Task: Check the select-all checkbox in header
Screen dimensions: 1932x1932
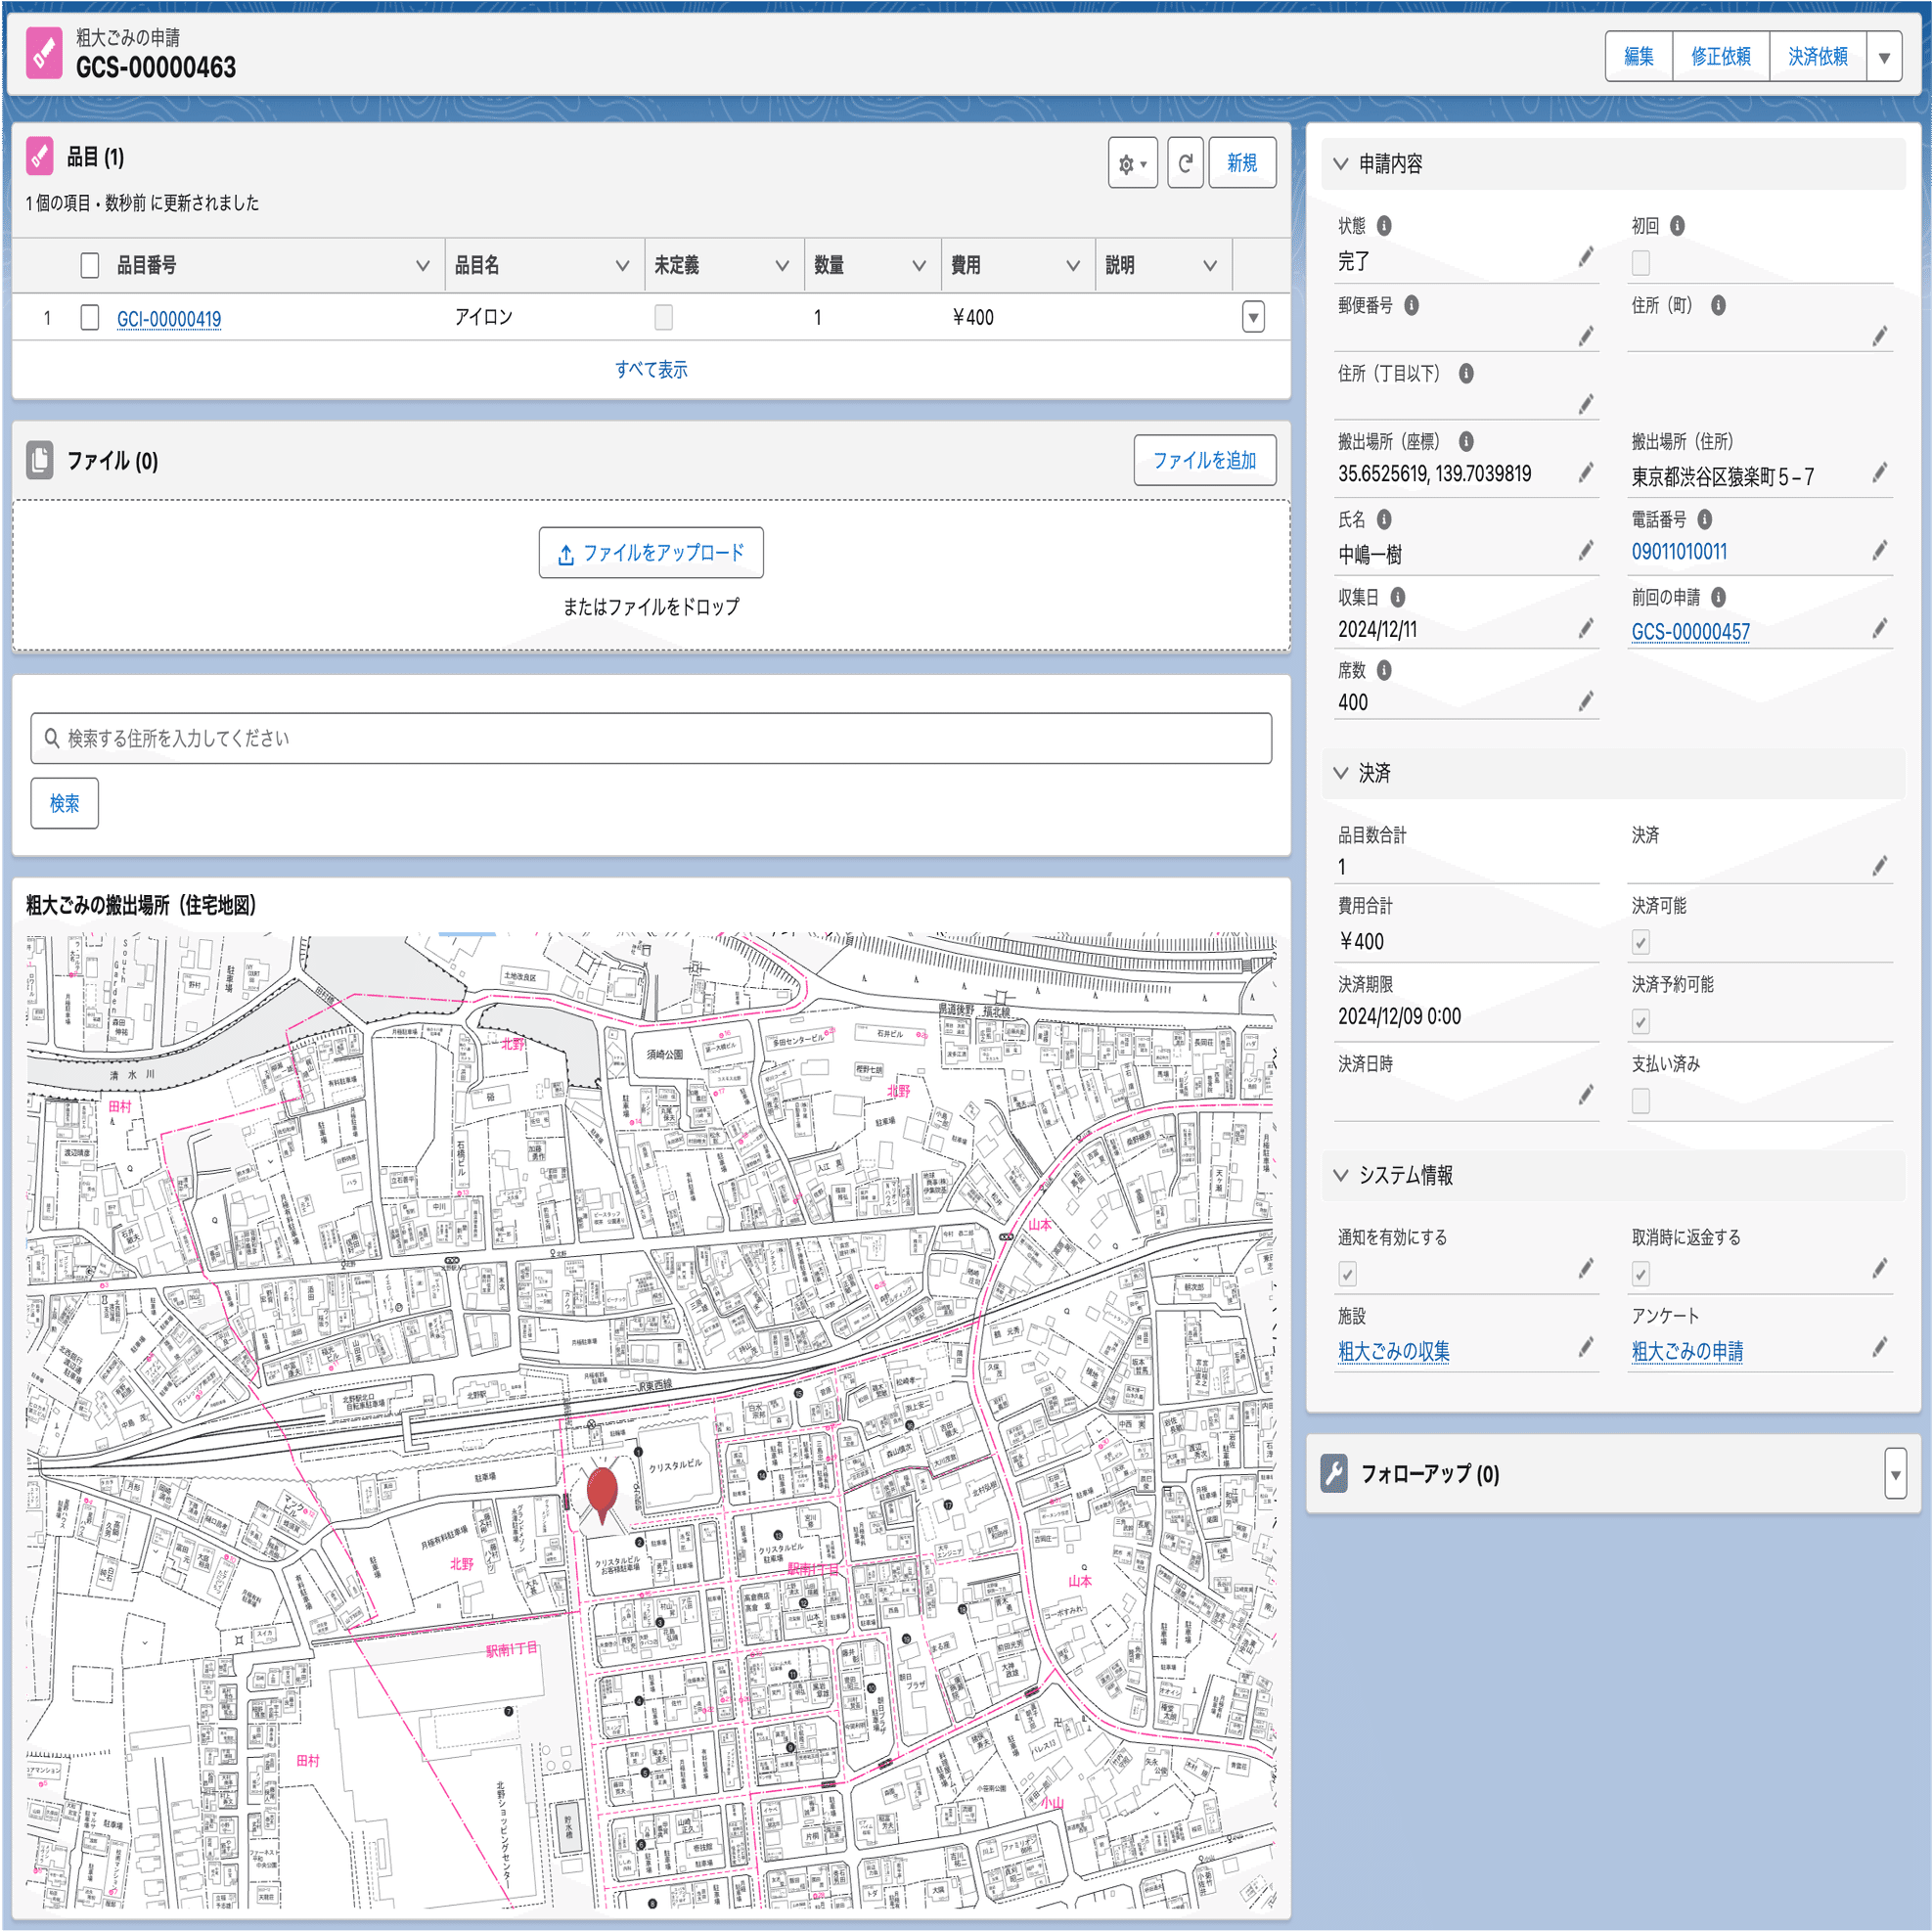Action: tap(90, 265)
